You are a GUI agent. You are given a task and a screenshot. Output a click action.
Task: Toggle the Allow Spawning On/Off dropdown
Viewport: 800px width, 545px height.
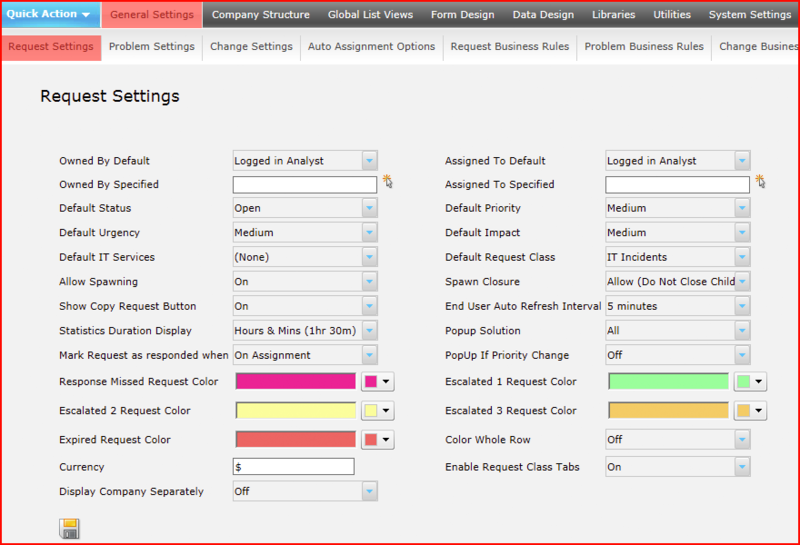click(305, 281)
